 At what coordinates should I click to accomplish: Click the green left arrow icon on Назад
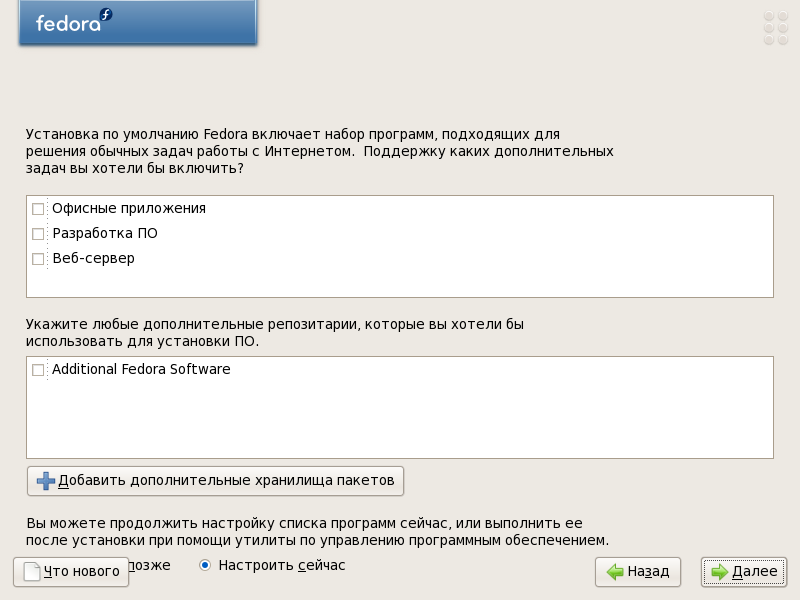[x=615, y=571]
